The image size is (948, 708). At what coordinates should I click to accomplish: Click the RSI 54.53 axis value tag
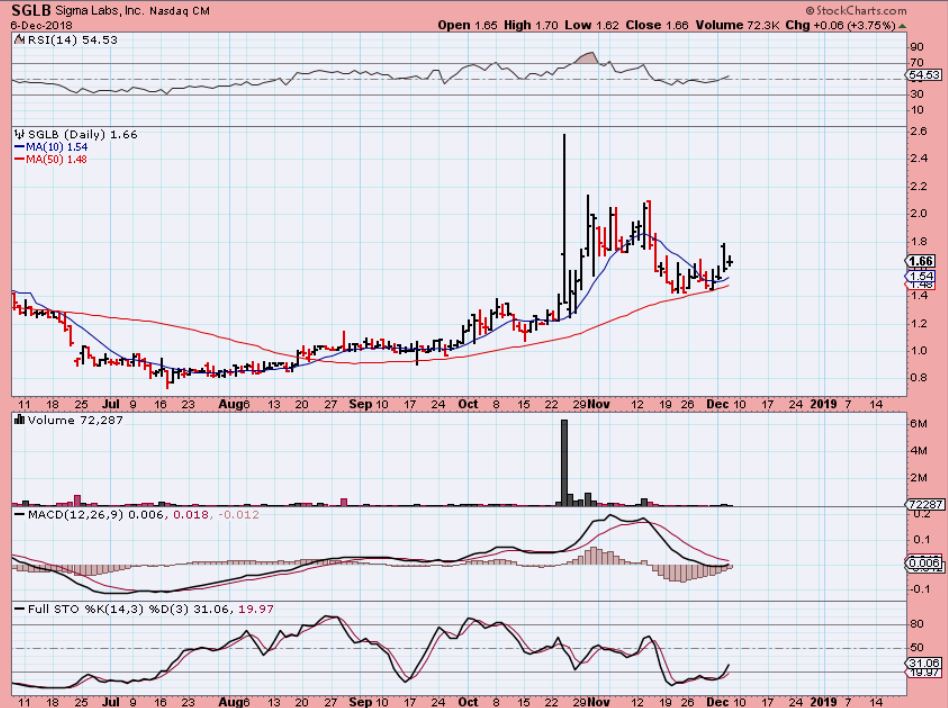click(x=924, y=75)
